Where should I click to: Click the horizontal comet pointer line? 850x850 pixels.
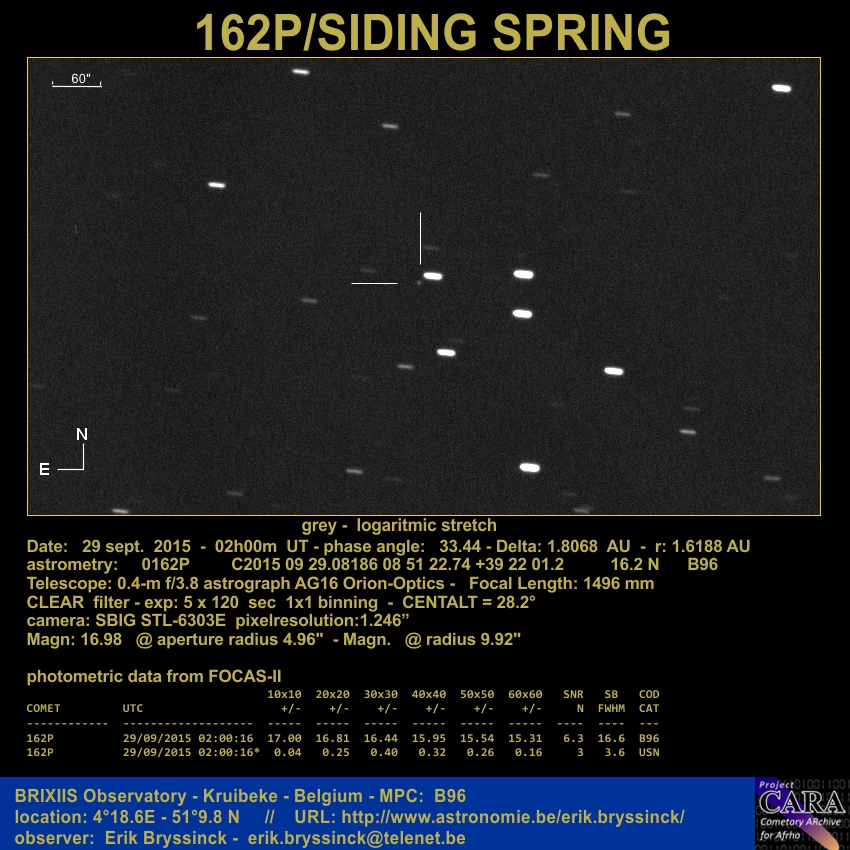click(x=374, y=283)
